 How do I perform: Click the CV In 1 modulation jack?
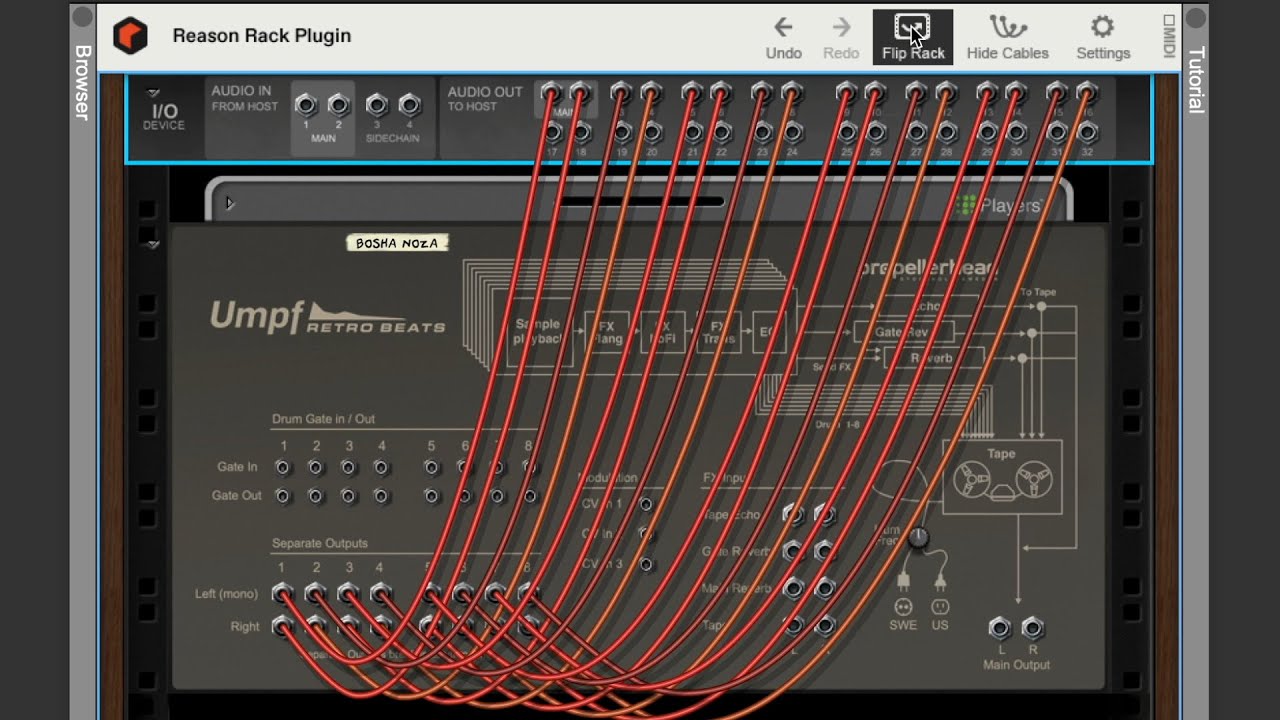point(646,505)
